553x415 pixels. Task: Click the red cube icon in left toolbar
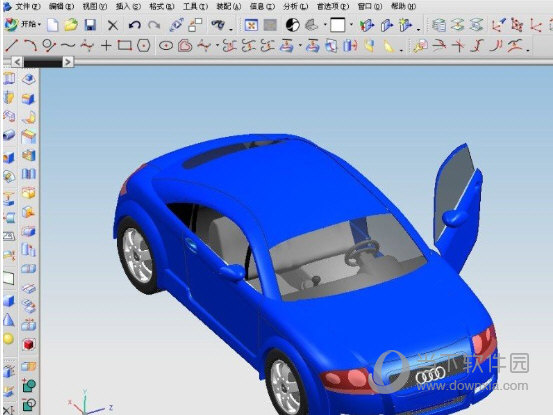(29, 344)
